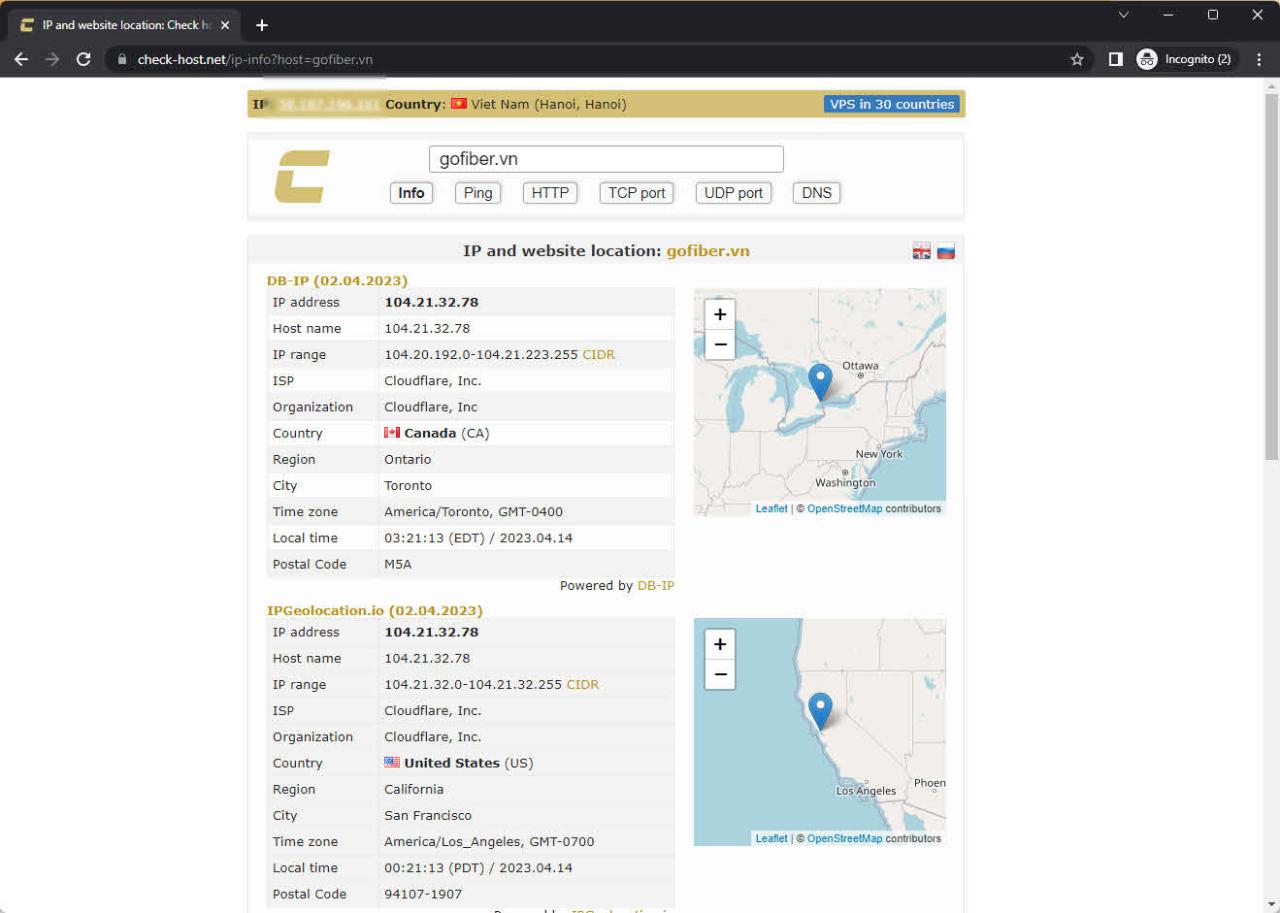The width and height of the screenshot is (1280, 913).
Task: Open CIDR link for 104.20.192.0 range
Action: pos(599,355)
